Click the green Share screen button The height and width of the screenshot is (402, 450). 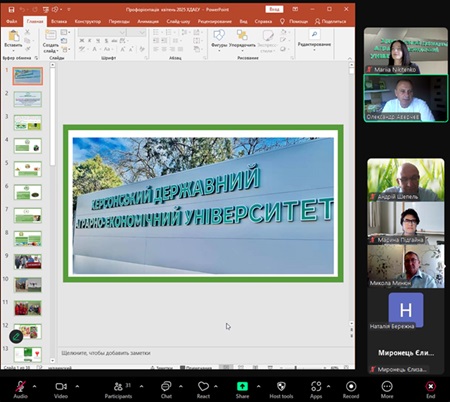click(x=242, y=389)
